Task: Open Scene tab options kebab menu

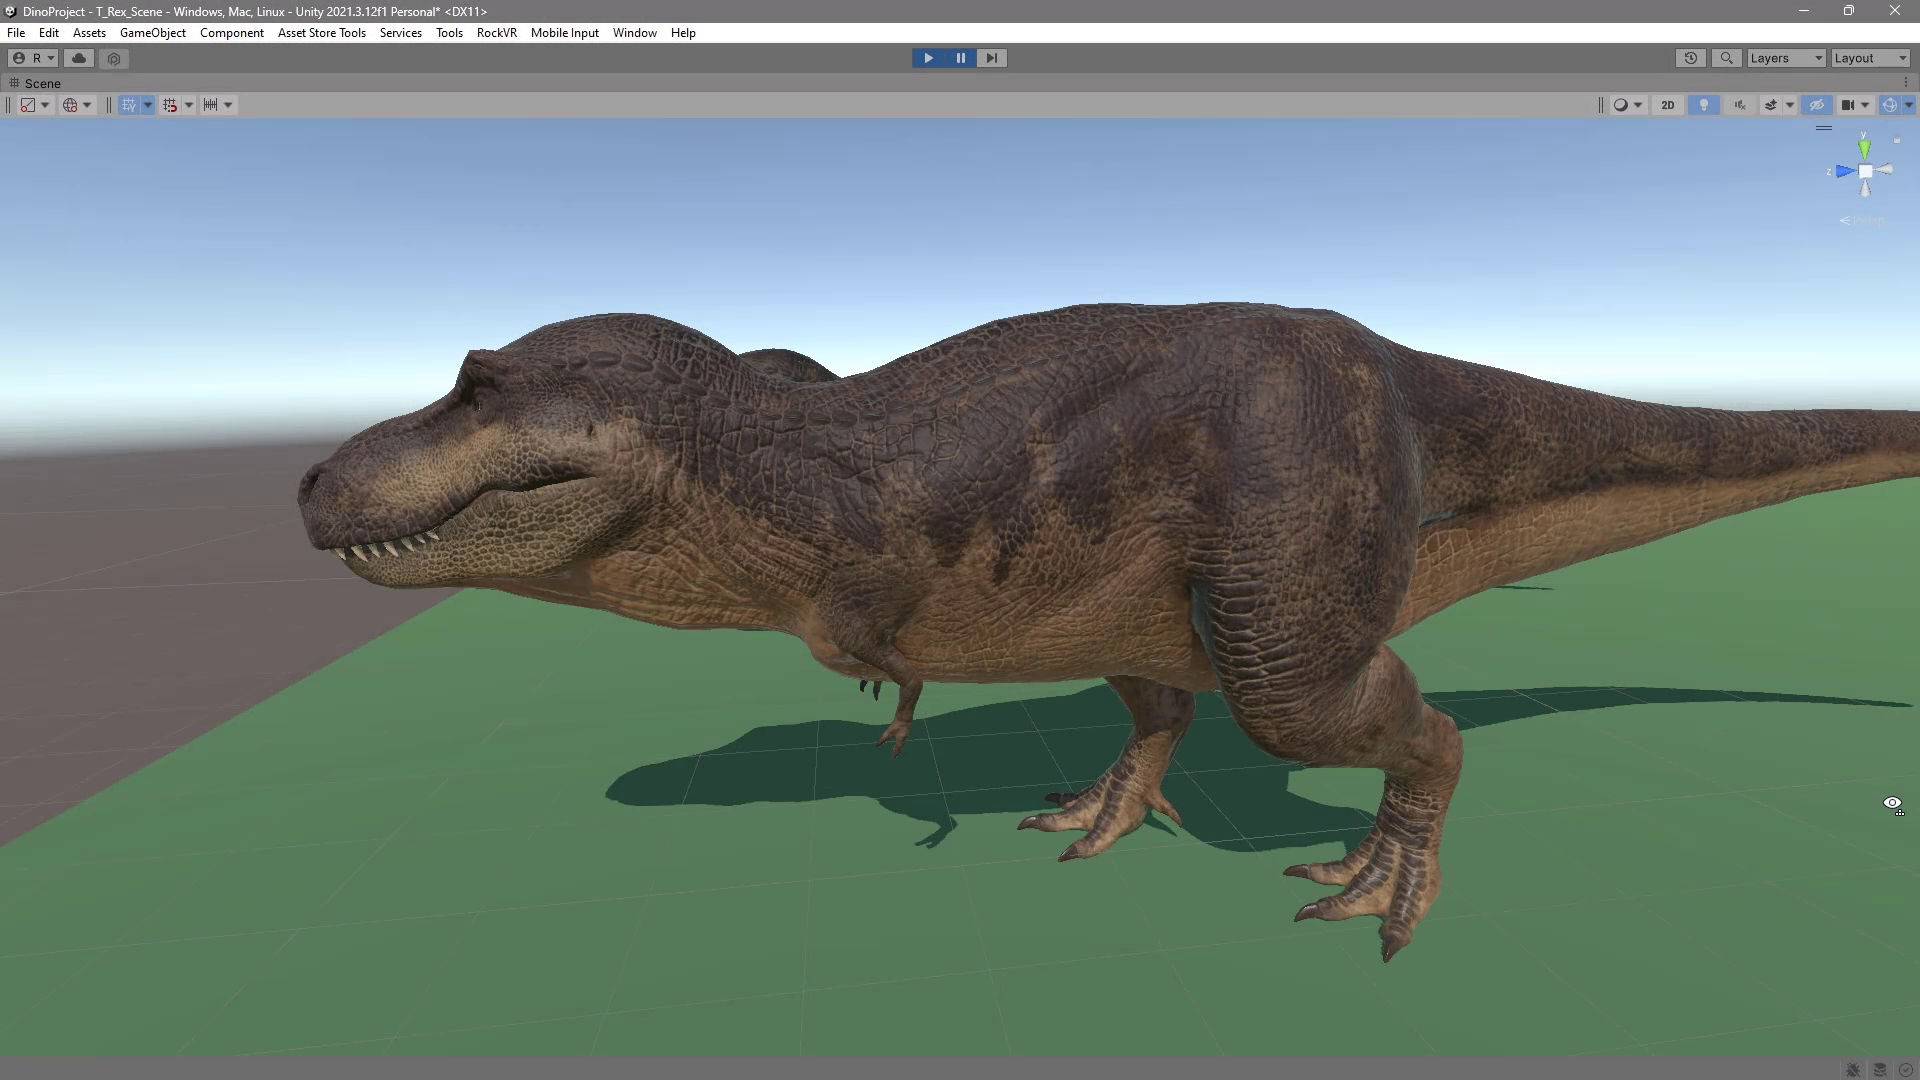Action: pyautogui.click(x=1906, y=83)
